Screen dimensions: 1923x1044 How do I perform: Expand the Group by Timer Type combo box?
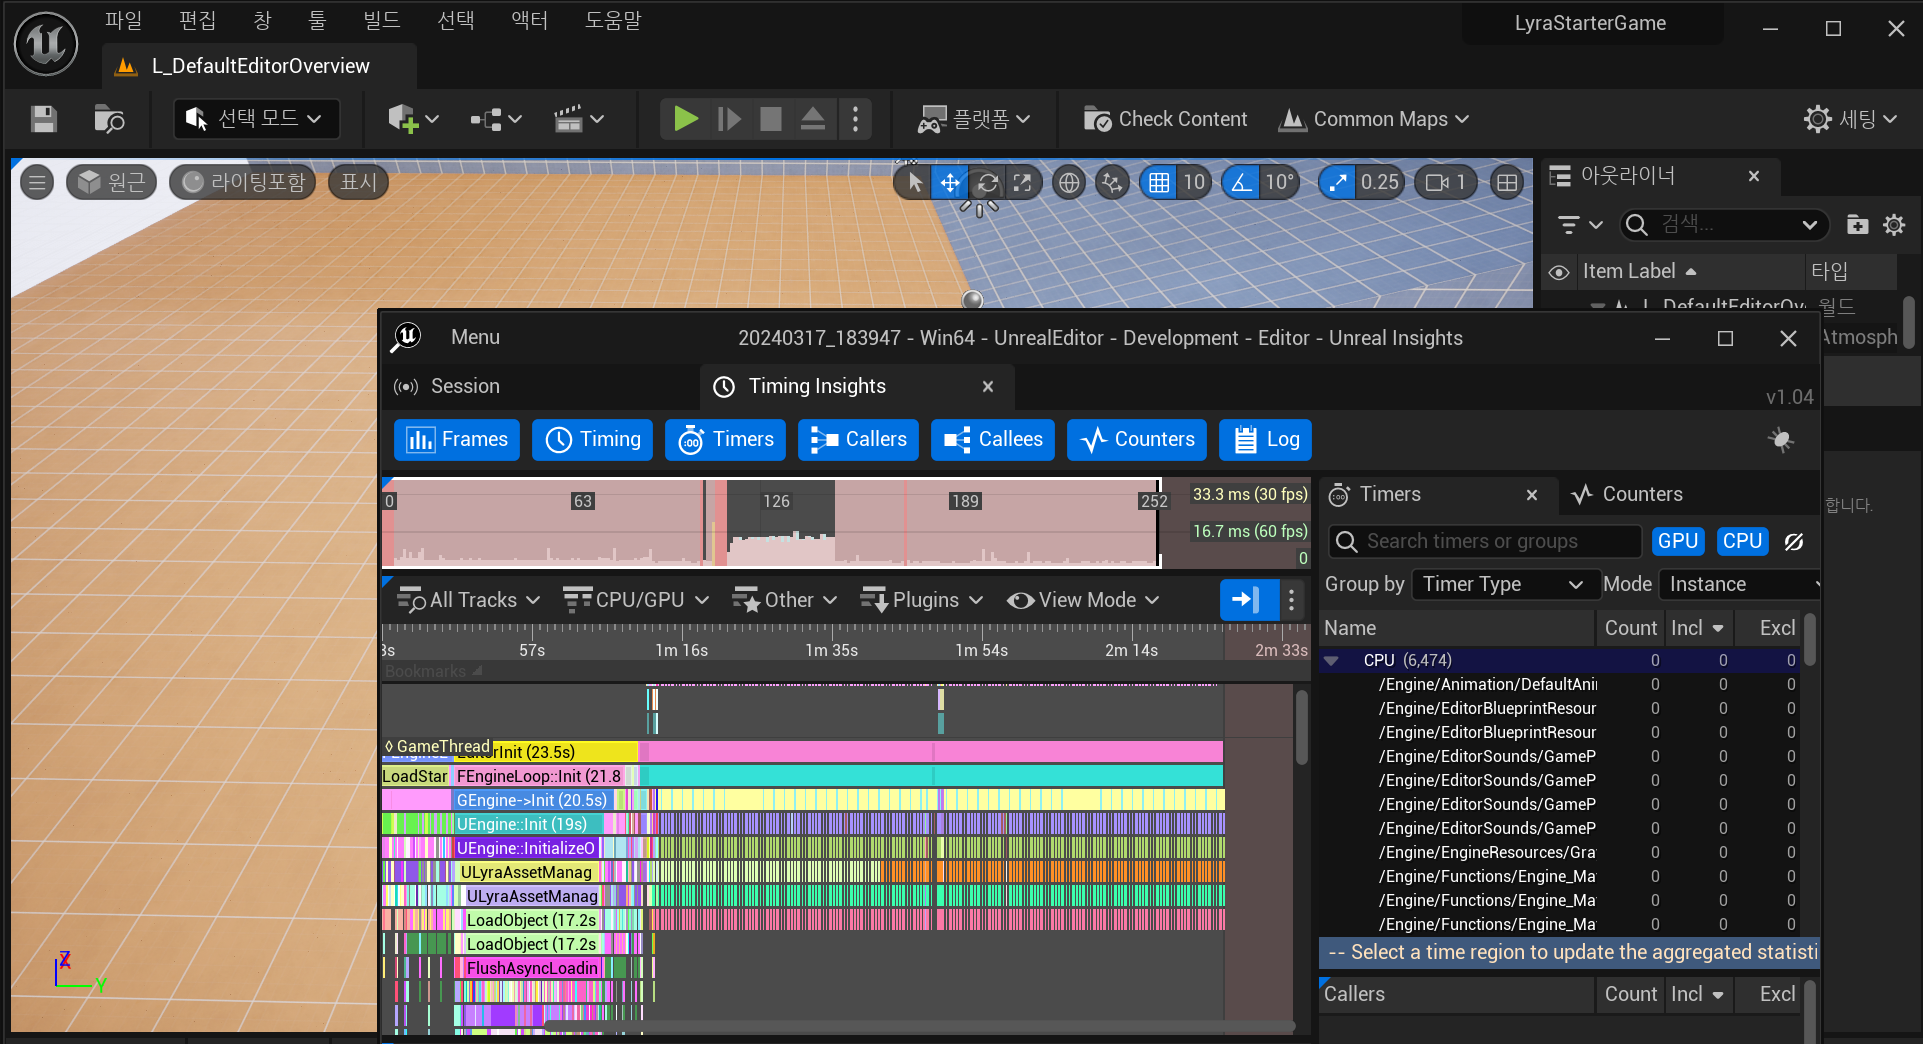tap(1501, 584)
